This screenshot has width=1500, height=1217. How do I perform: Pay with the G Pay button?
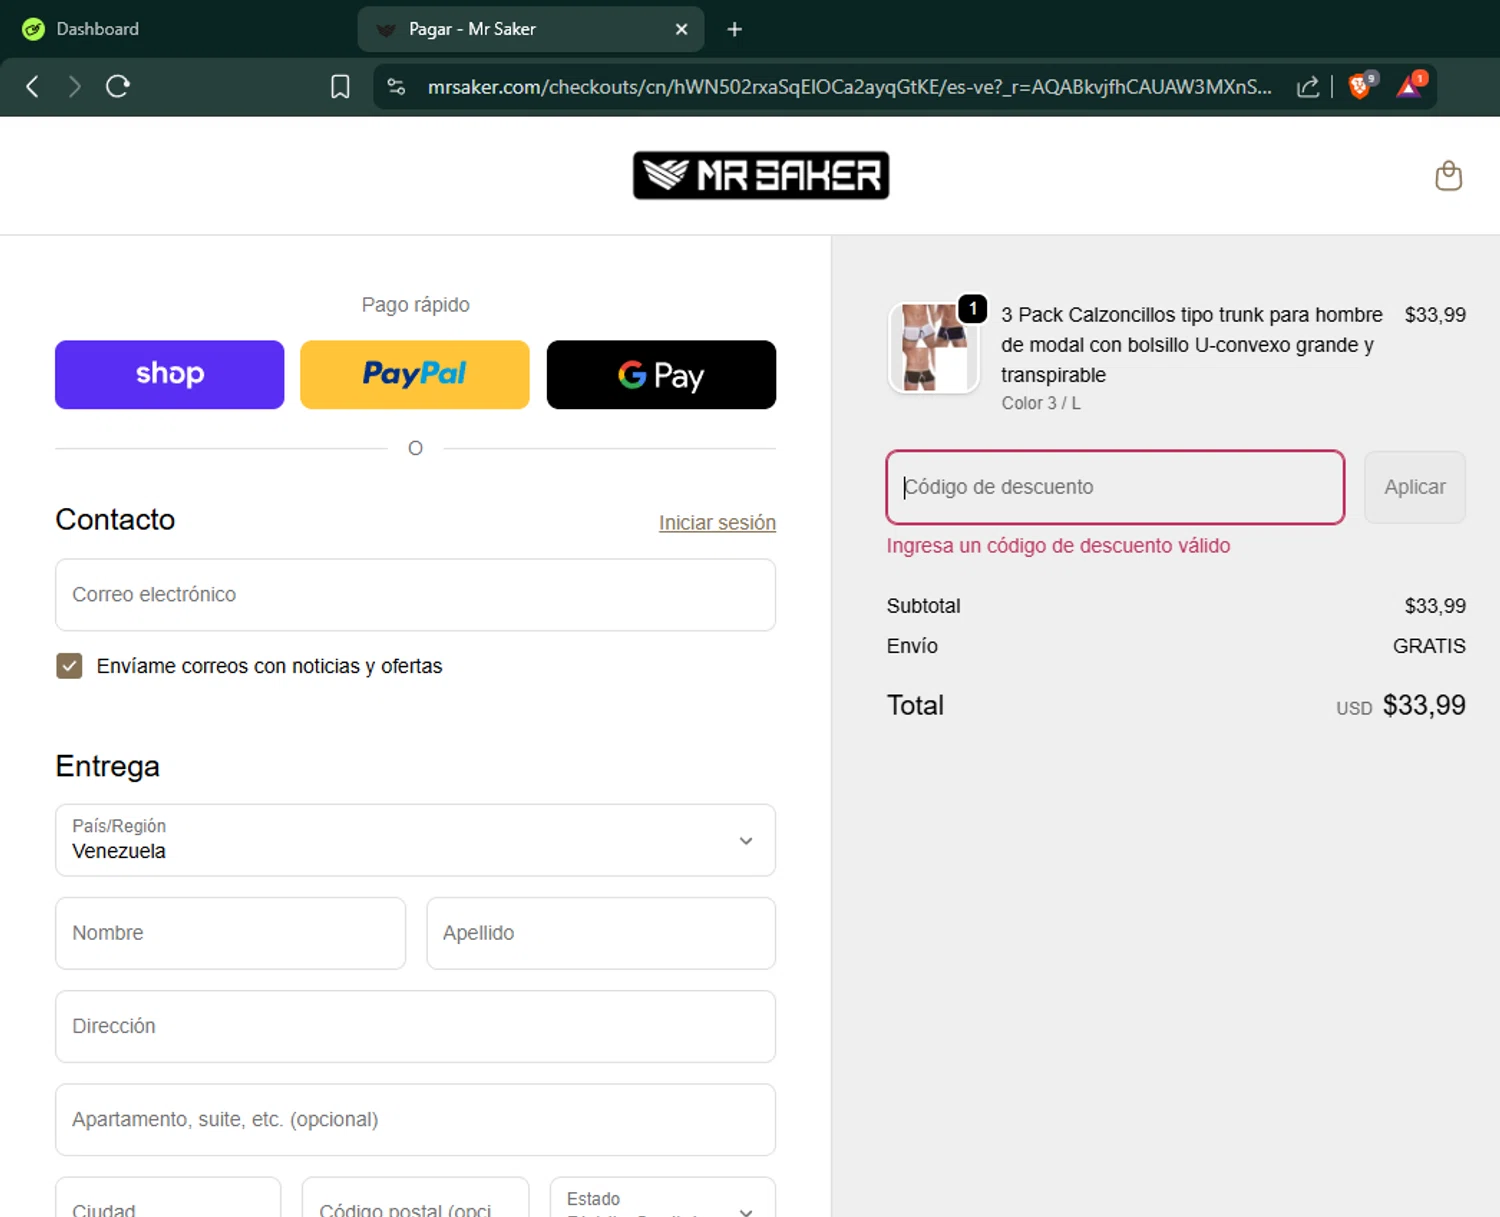661,374
